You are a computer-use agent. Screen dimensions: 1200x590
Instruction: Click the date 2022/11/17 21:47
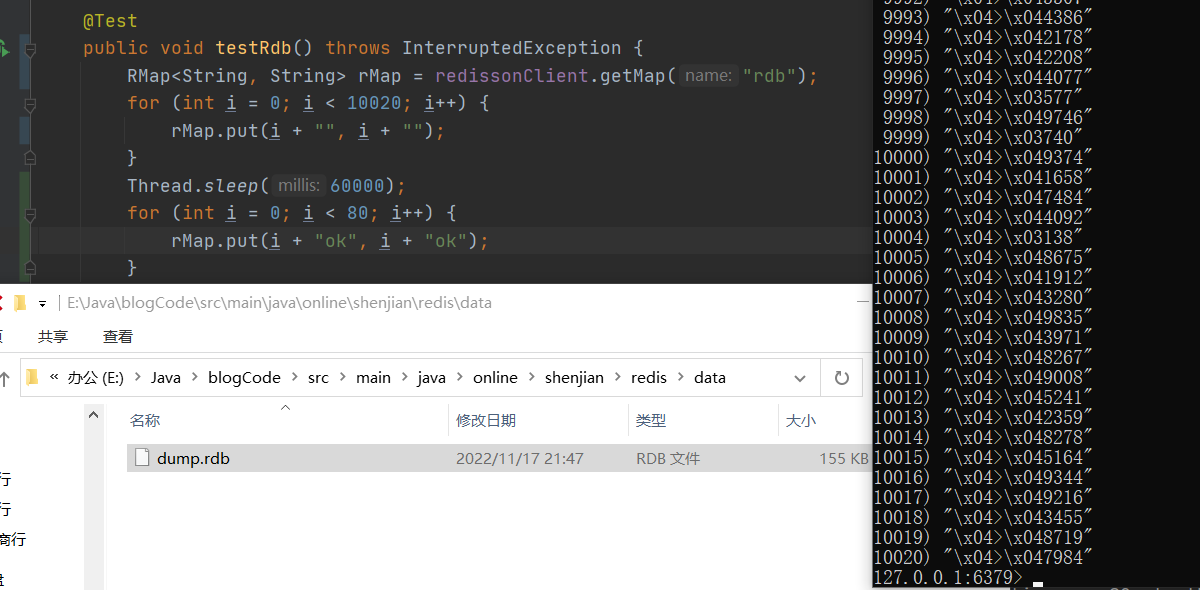point(520,459)
